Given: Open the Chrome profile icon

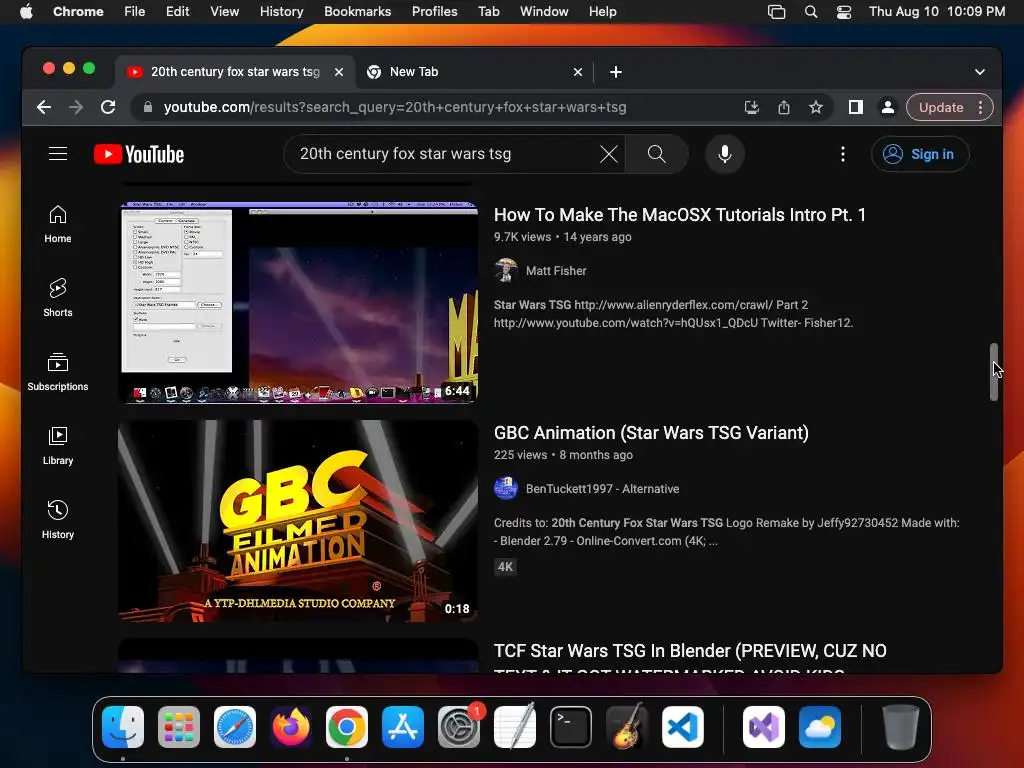Looking at the screenshot, I should [x=888, y=107].
